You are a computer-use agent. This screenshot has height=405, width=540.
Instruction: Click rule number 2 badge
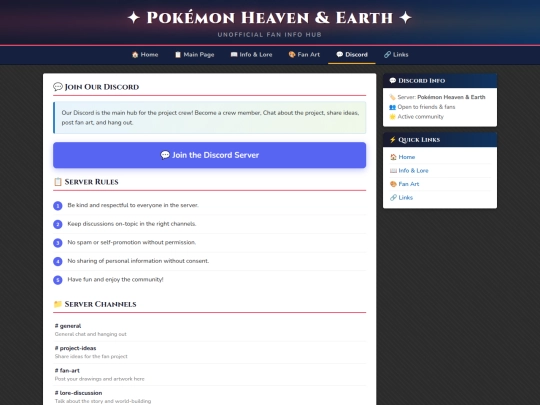(58, 224)
